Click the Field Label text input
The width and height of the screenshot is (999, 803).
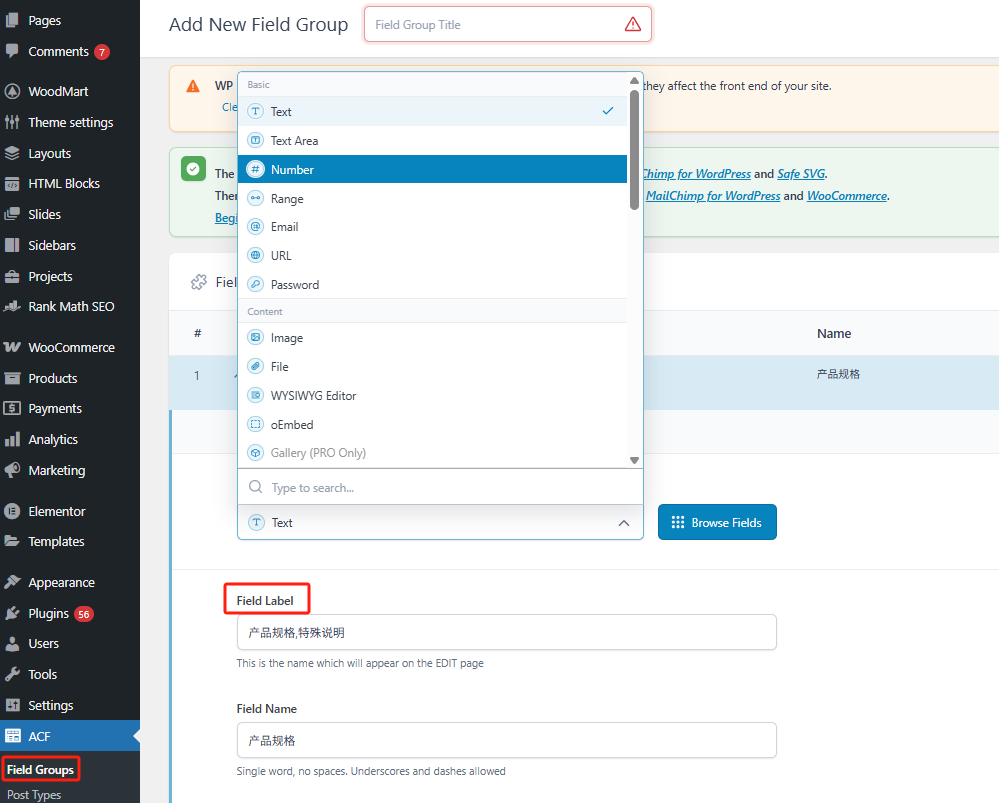click(x=507, y=632)
